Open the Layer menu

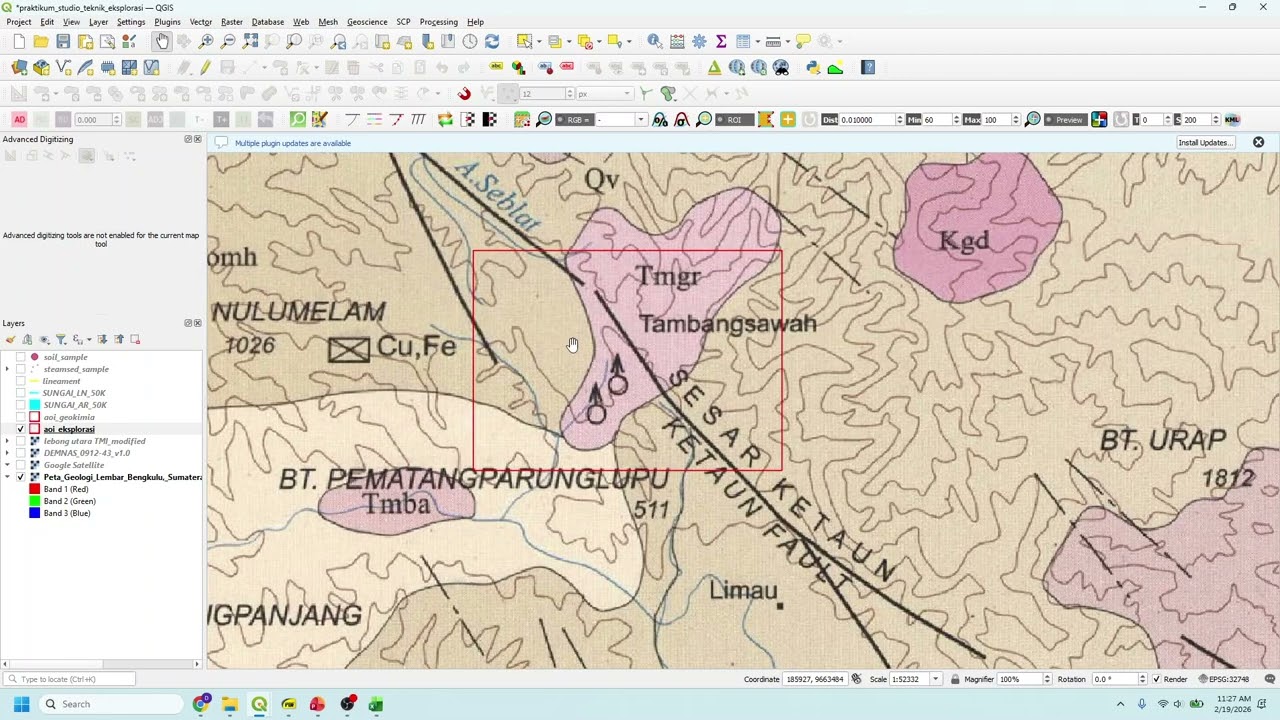click(x=98, y=22)
